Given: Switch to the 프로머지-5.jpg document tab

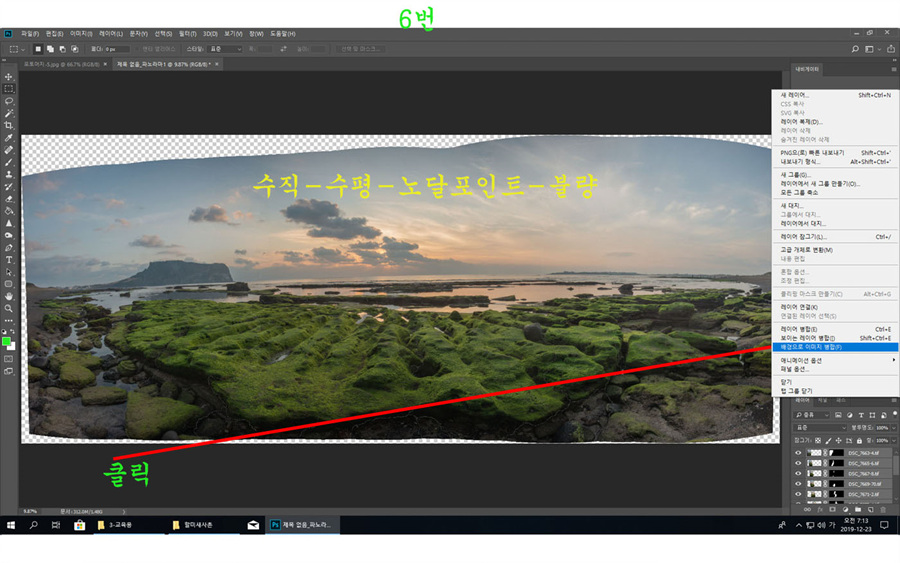Looking at the screenshot, I should (x=62, y=64).
